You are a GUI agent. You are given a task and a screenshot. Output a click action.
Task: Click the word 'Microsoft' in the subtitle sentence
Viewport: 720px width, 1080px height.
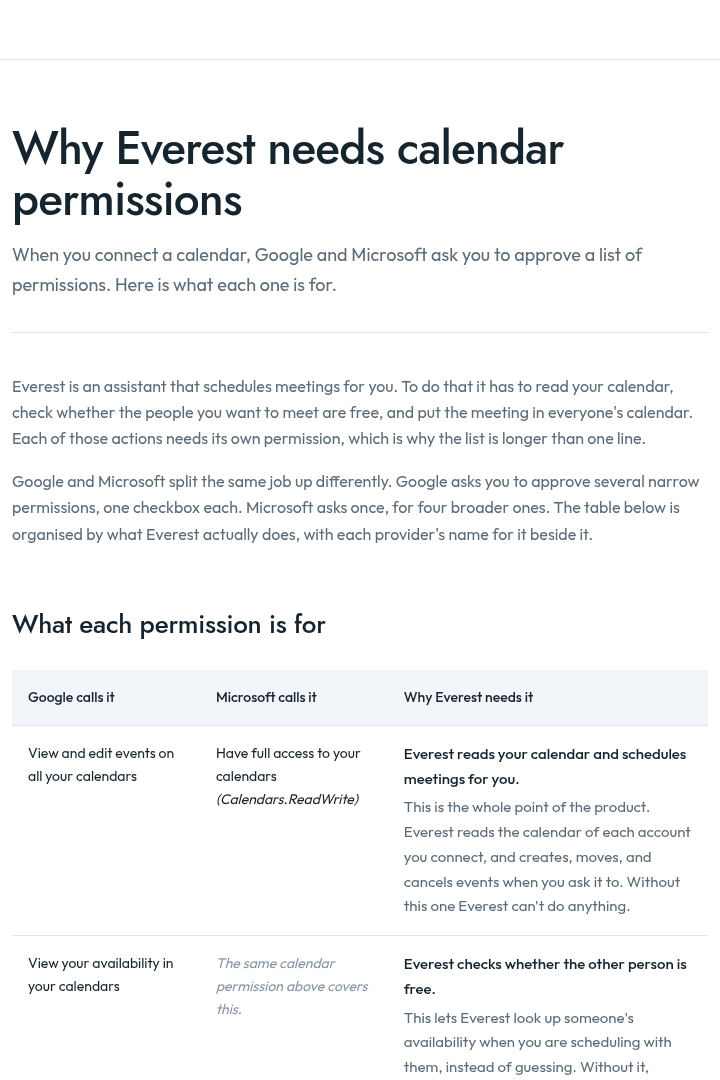coord(389,255)
